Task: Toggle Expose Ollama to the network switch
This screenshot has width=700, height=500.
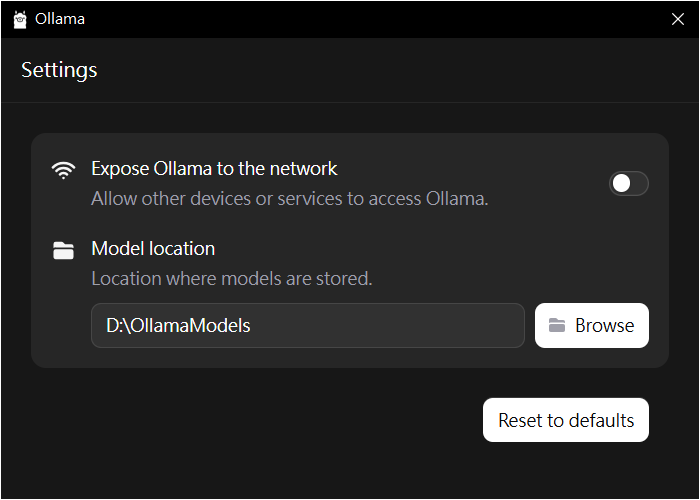Action: (x=629, y=183)
